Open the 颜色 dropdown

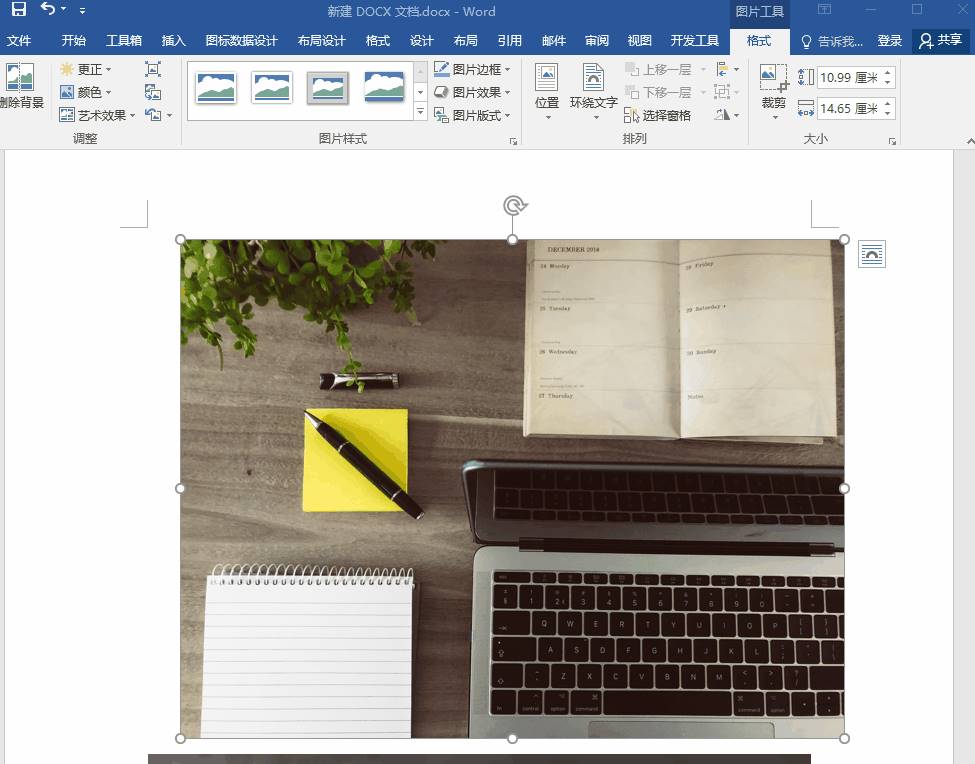[x=86, y=92]
